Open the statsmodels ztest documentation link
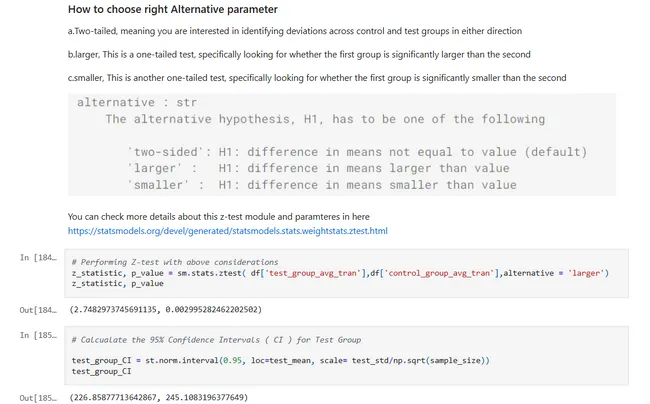This screenshot has width=650, height=404. 227,231
